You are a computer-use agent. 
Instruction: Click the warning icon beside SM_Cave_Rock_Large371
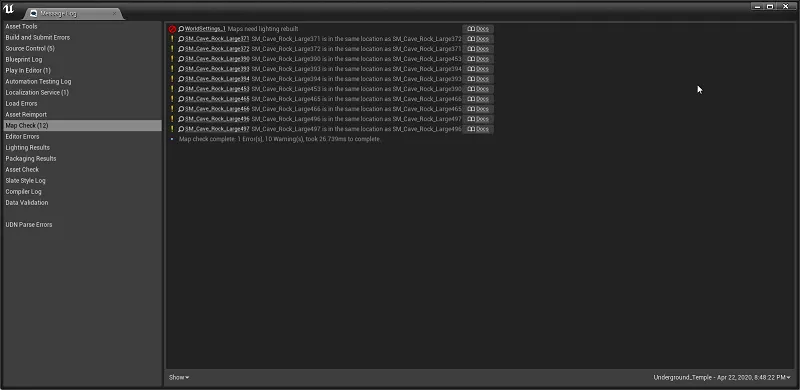172,39
